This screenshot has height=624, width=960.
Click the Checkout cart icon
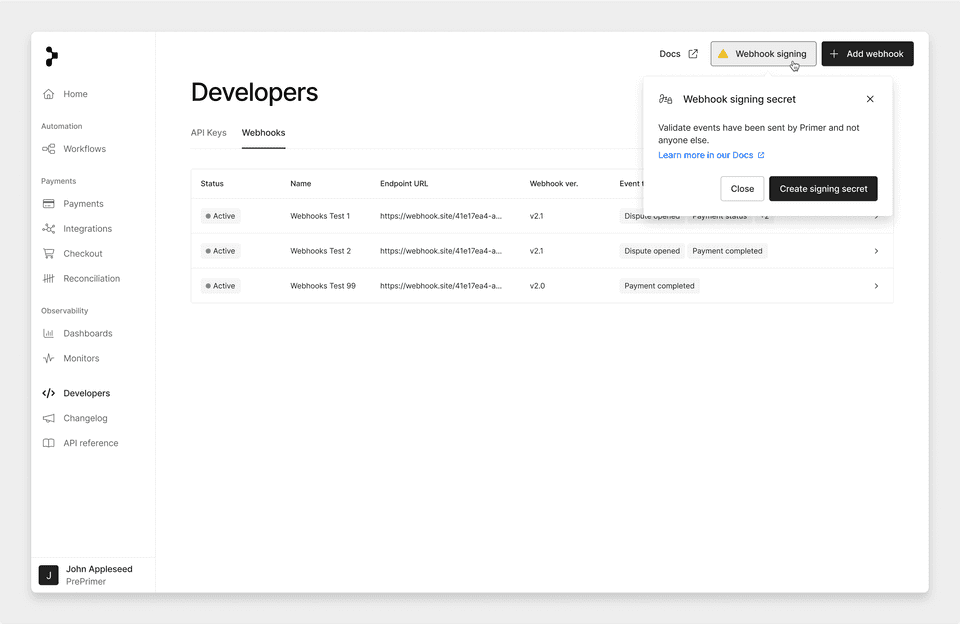coord(48,254)
